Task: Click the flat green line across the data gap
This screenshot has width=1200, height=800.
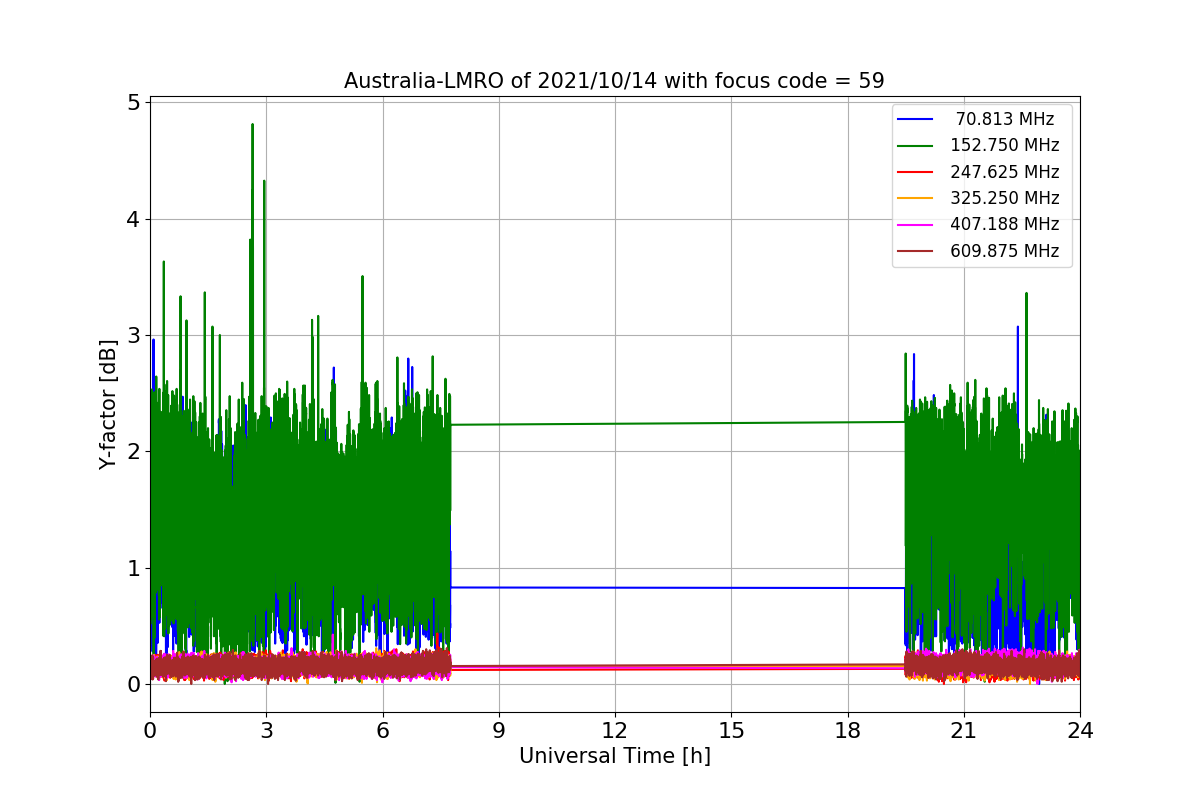Action: tap(678, 423)
